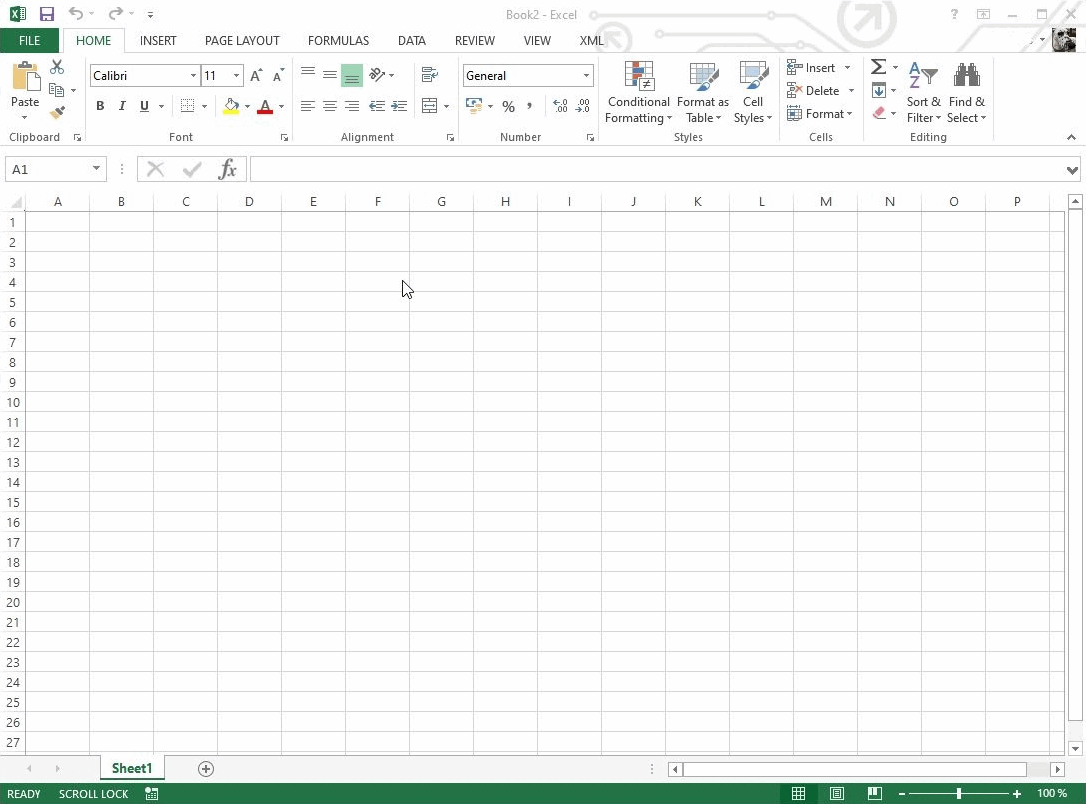Add a new sheet with plus button
The width and height of the screenshot is (1086, 804).
point(206,768)
